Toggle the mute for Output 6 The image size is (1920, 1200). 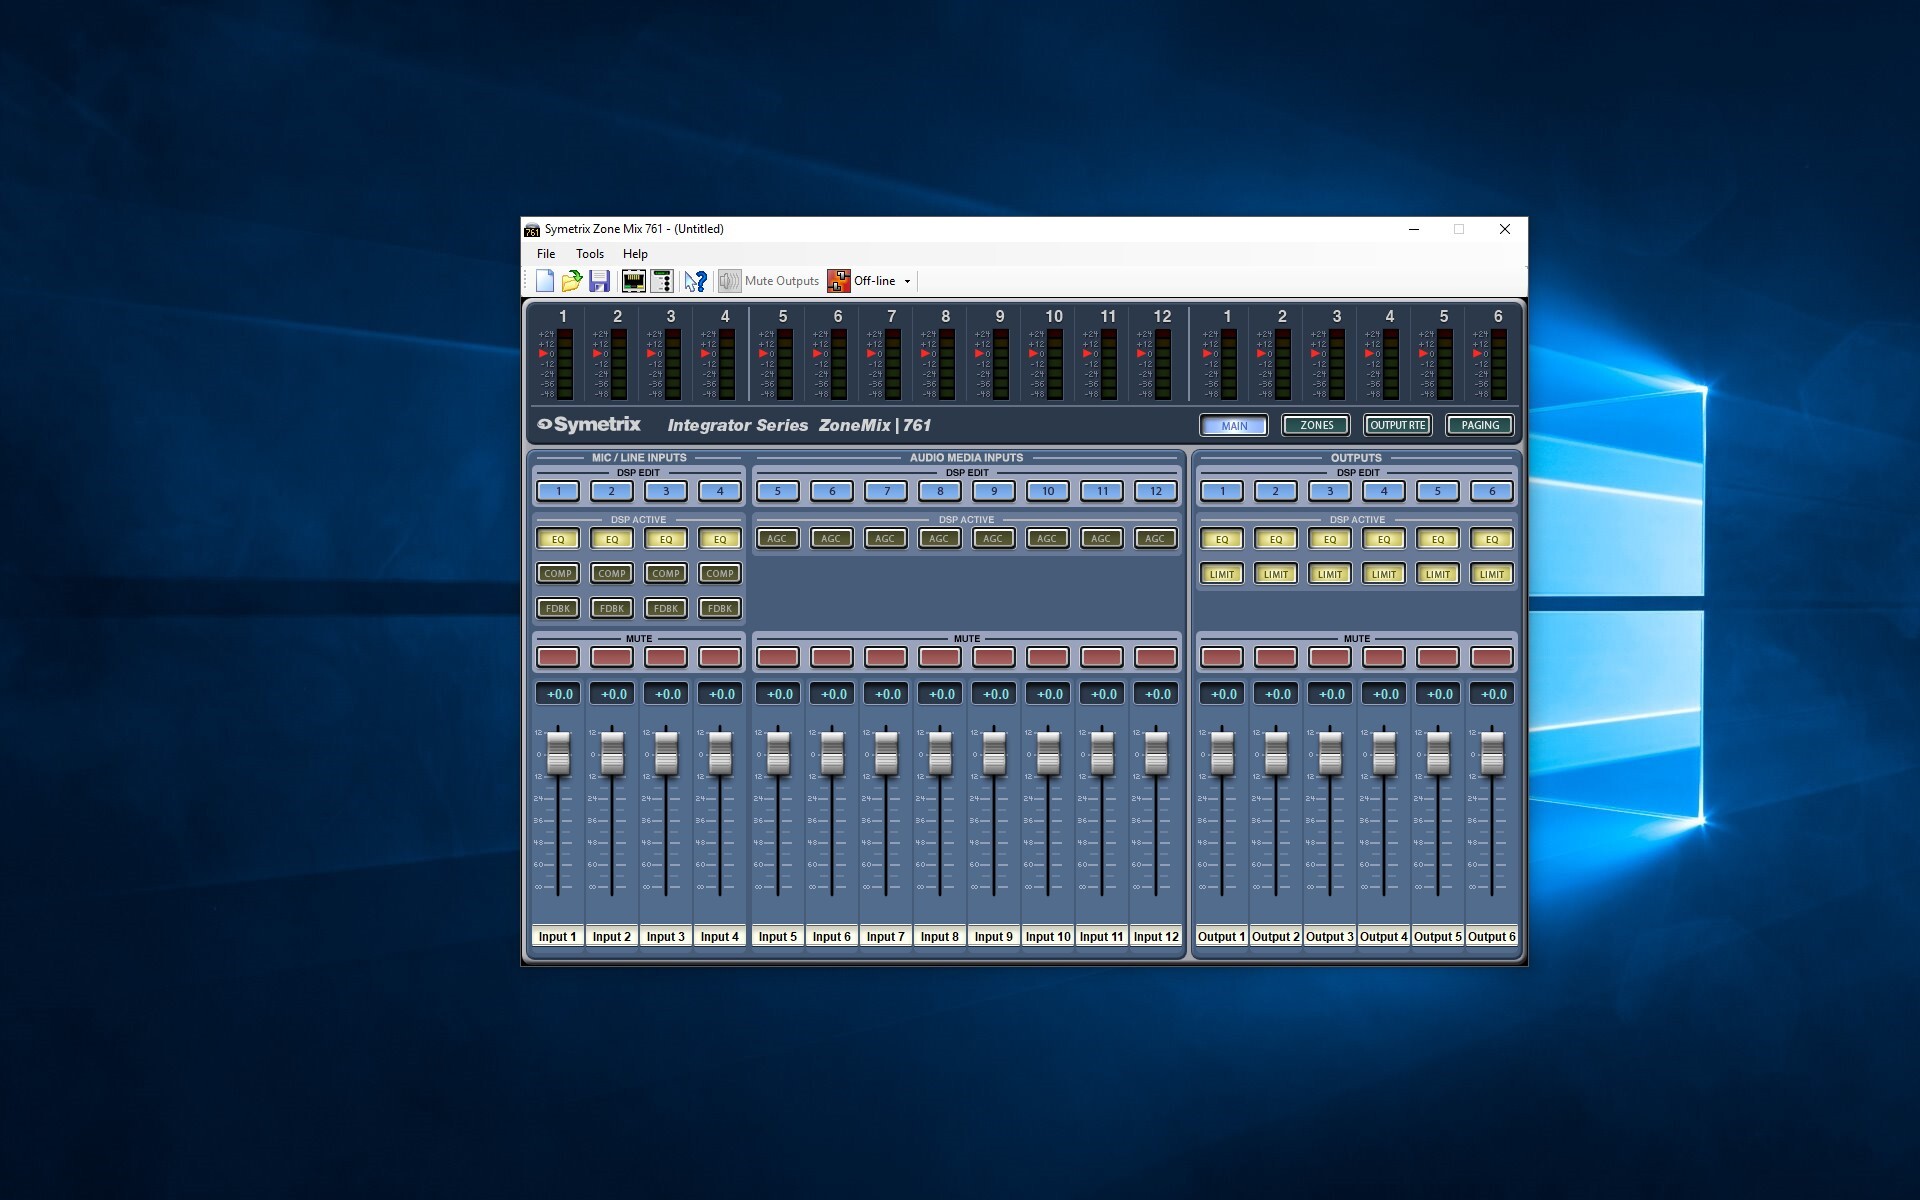click(x=1492, y=657)
